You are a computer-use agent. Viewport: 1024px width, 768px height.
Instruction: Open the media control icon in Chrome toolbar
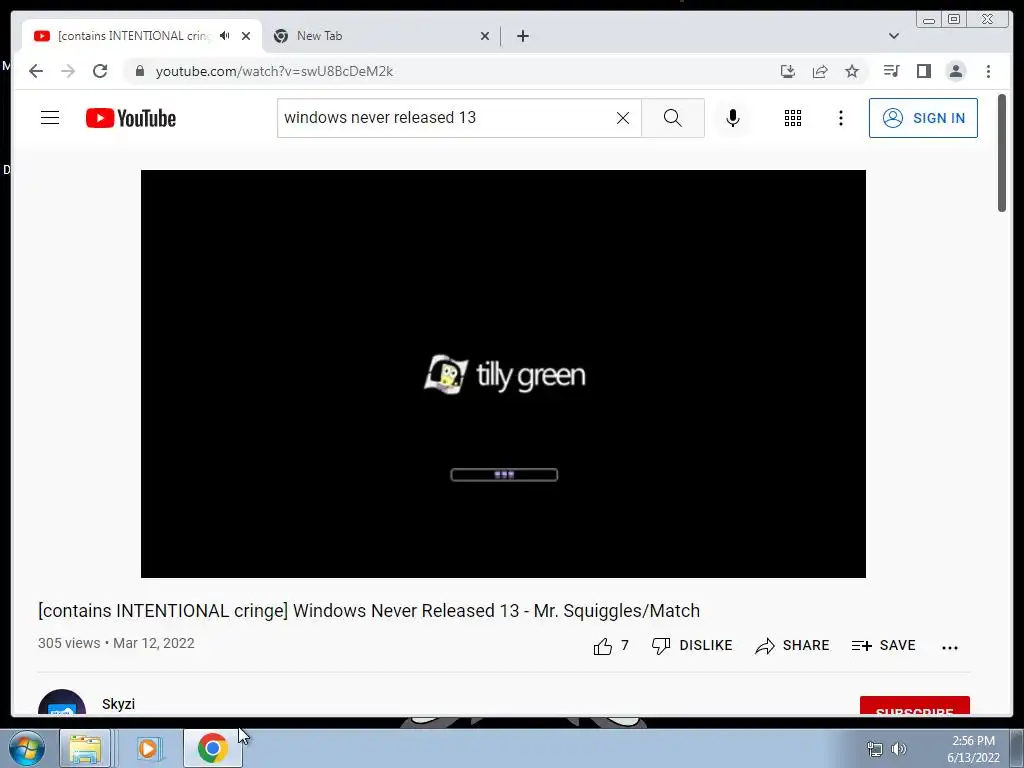pyautogui.click(x=891, y=71)
